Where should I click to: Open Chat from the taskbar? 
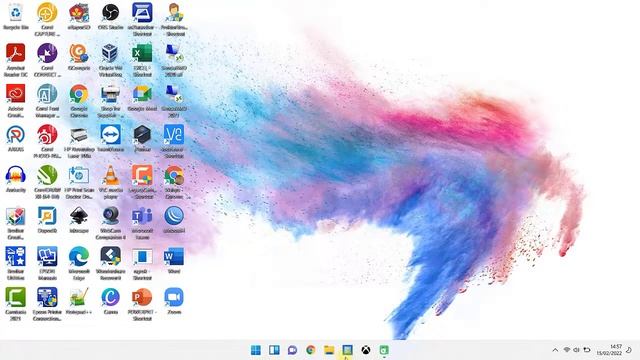pos(292,350)
